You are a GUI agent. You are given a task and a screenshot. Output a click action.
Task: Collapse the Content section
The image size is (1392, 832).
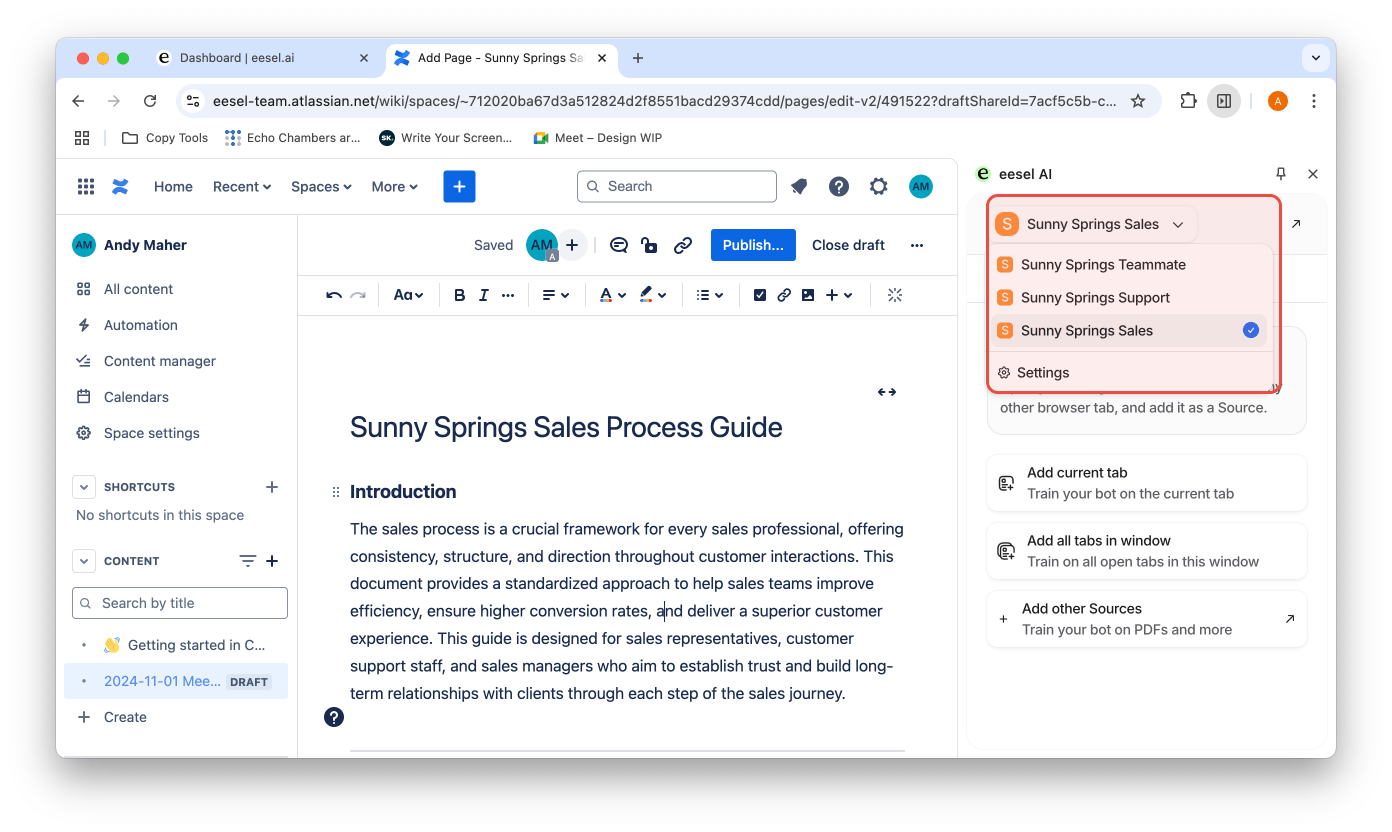[84, 561]
